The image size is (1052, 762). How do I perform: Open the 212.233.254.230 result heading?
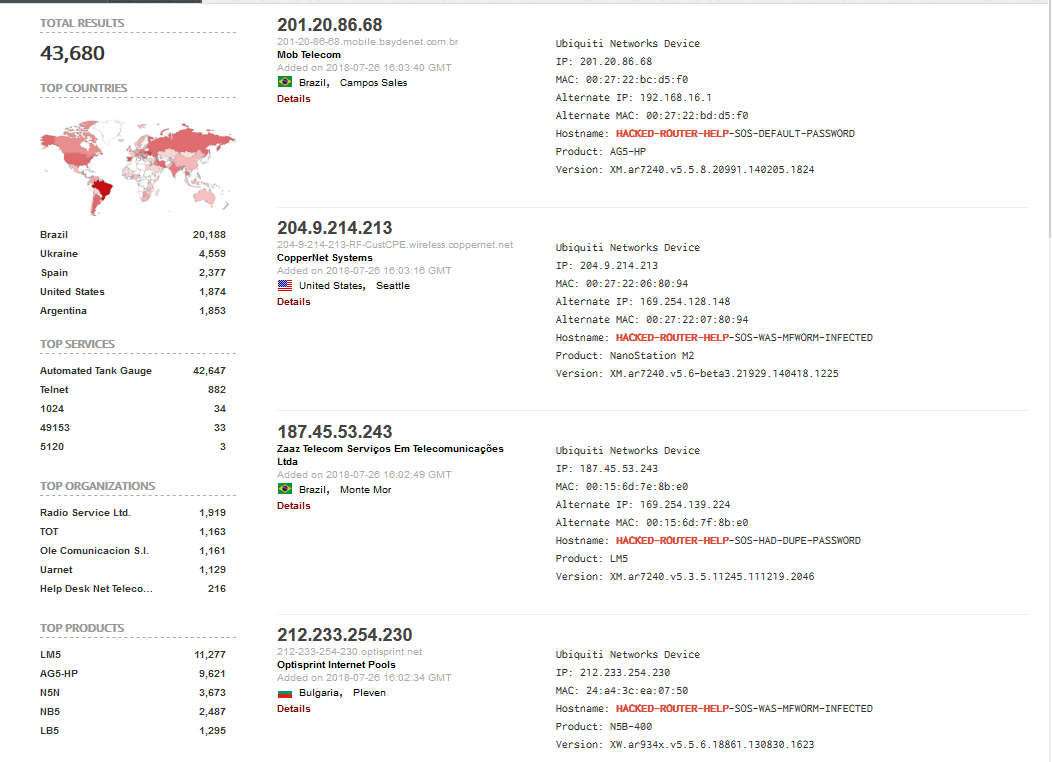pyautogui.click(x=345, y=635)
